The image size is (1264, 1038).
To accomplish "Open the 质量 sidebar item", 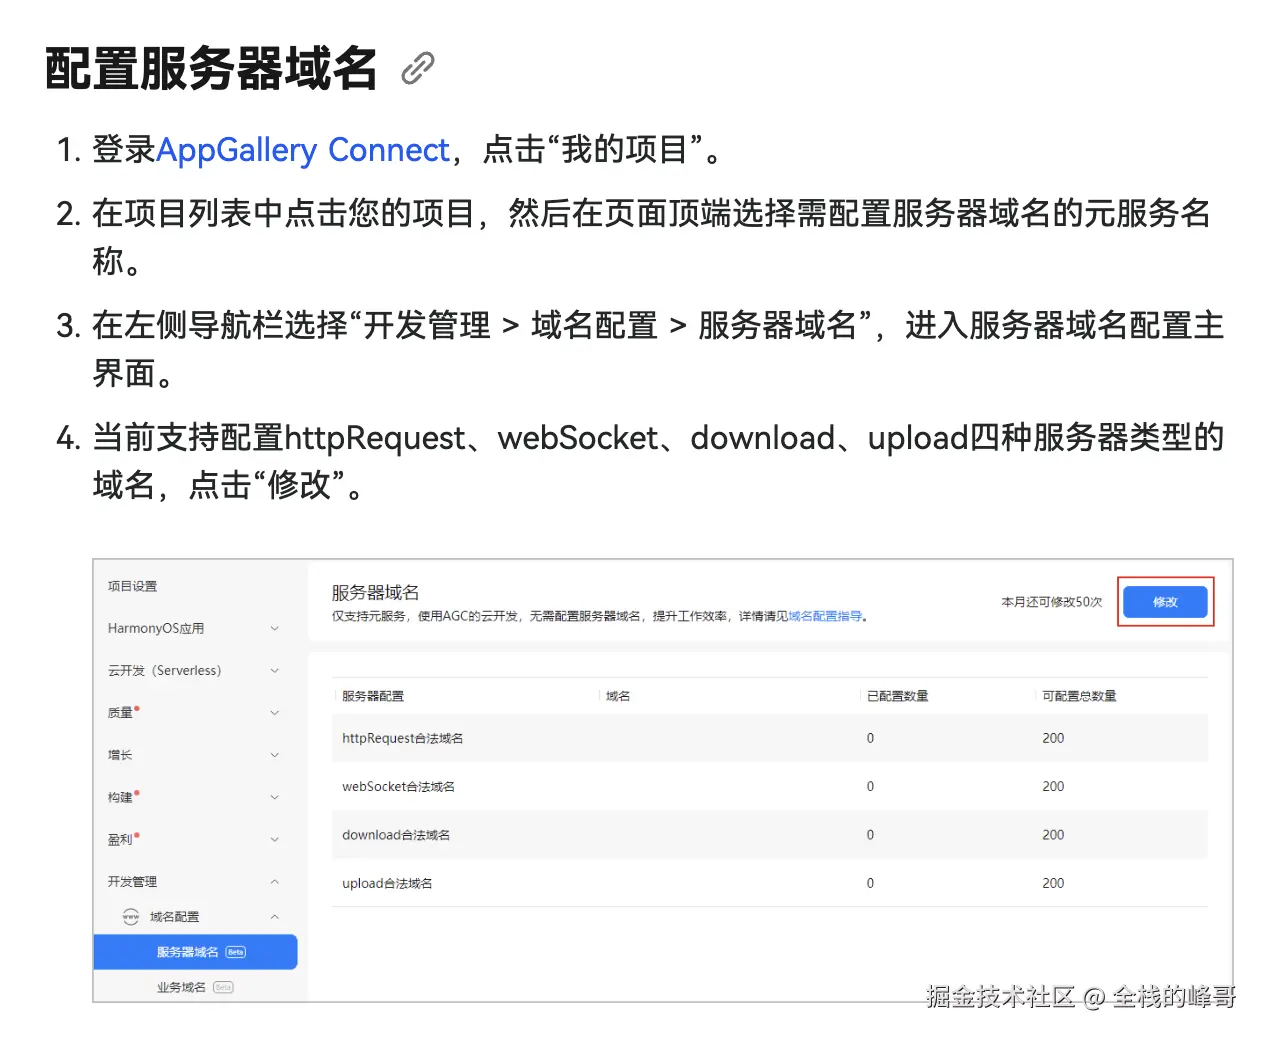I will pyautogui.click(x=121, y=712).
